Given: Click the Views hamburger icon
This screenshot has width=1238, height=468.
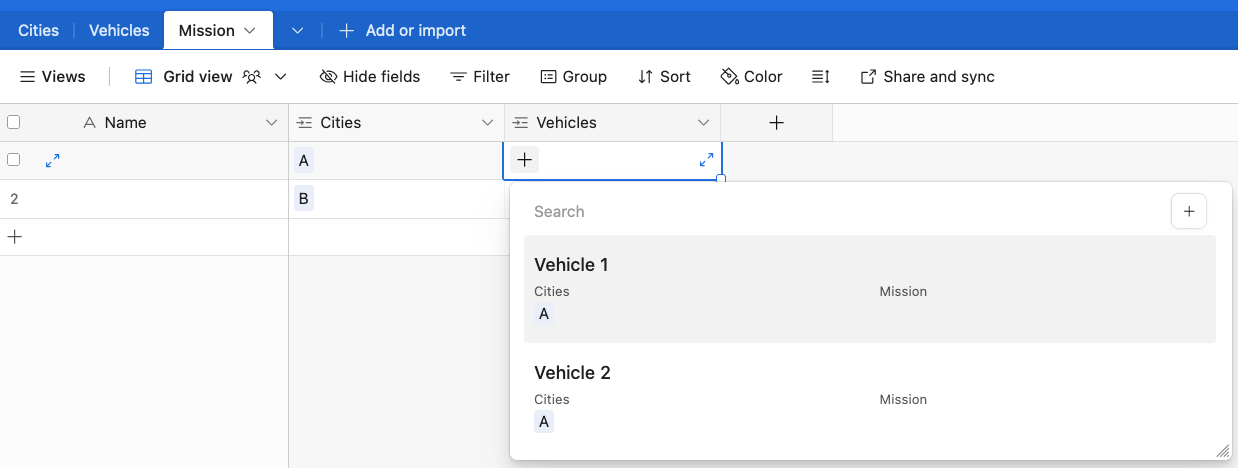Looking at the screenshot, I should 28,77.
